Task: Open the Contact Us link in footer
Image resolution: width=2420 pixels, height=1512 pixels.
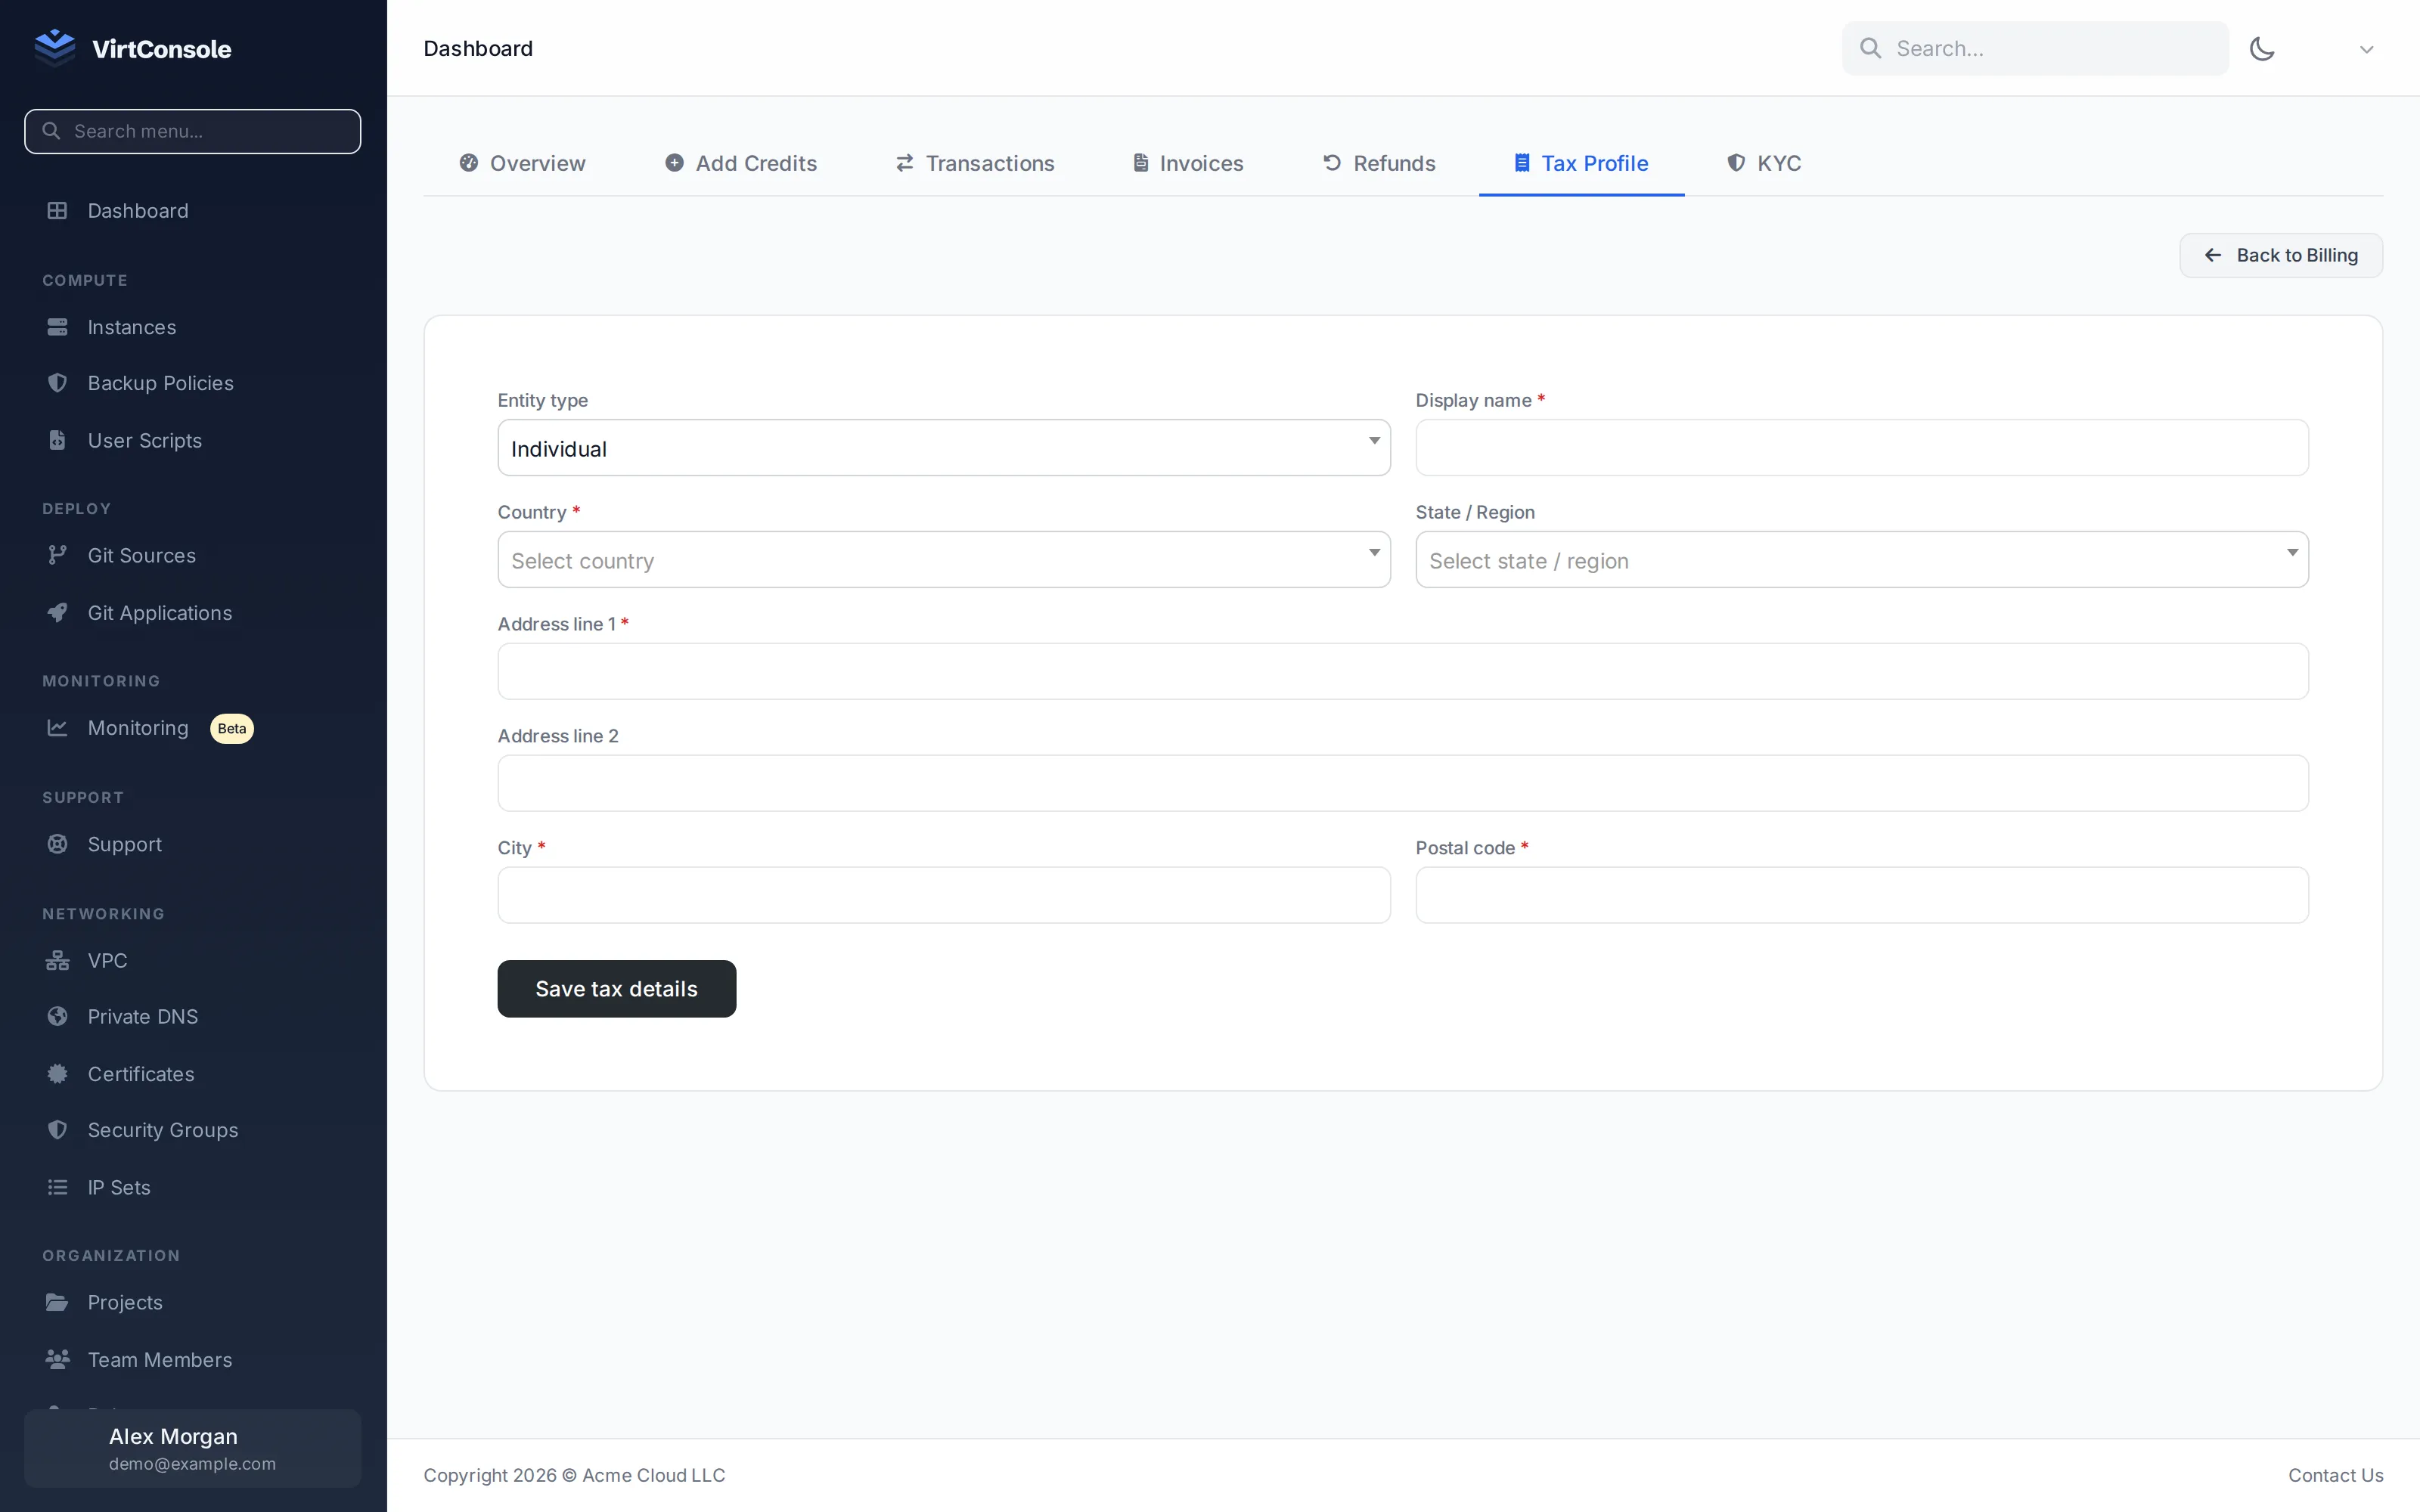Action: pyautogui.click(x=2335, y=1475)
